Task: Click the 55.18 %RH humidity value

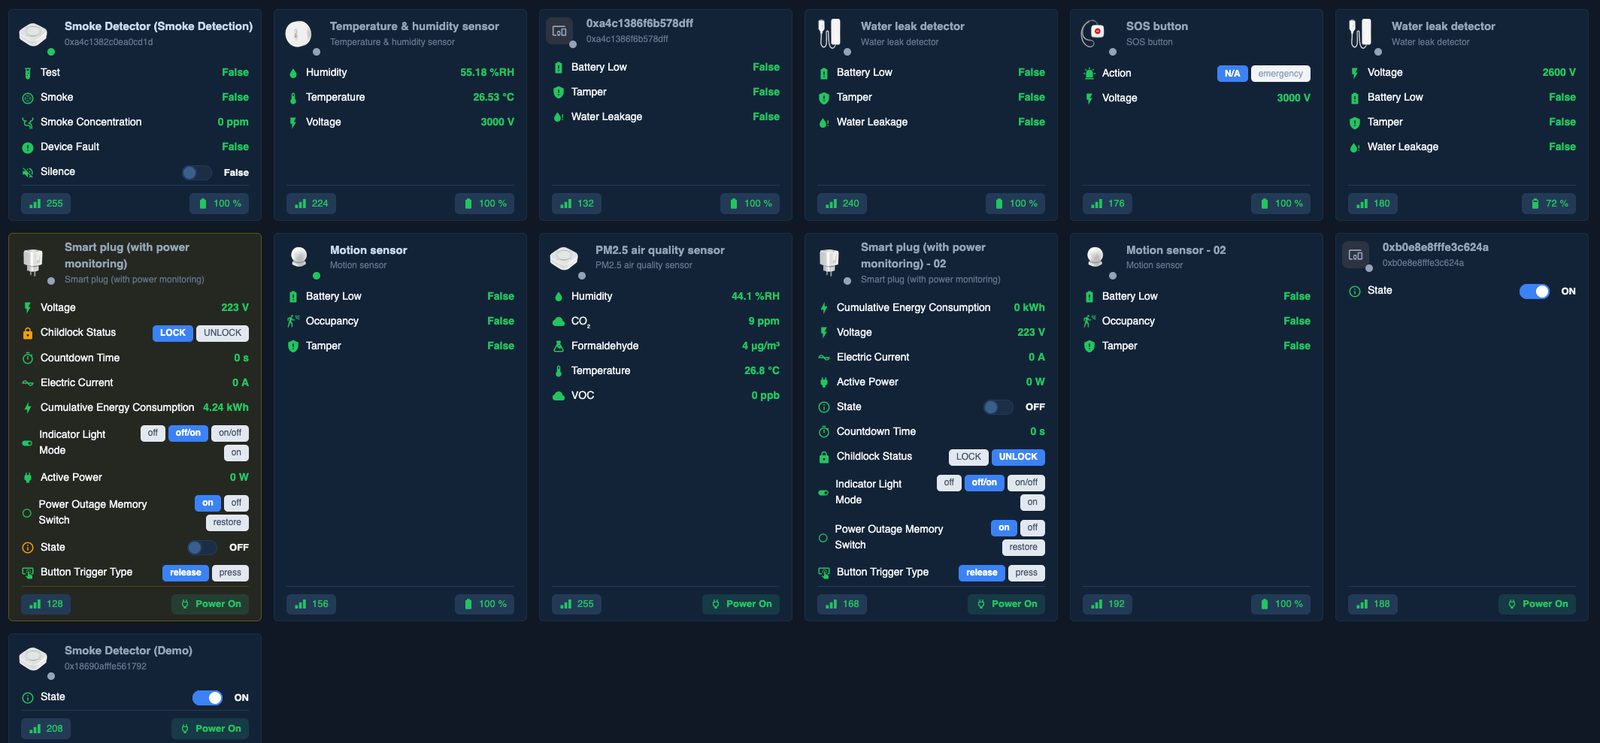Action: (487, 73)
